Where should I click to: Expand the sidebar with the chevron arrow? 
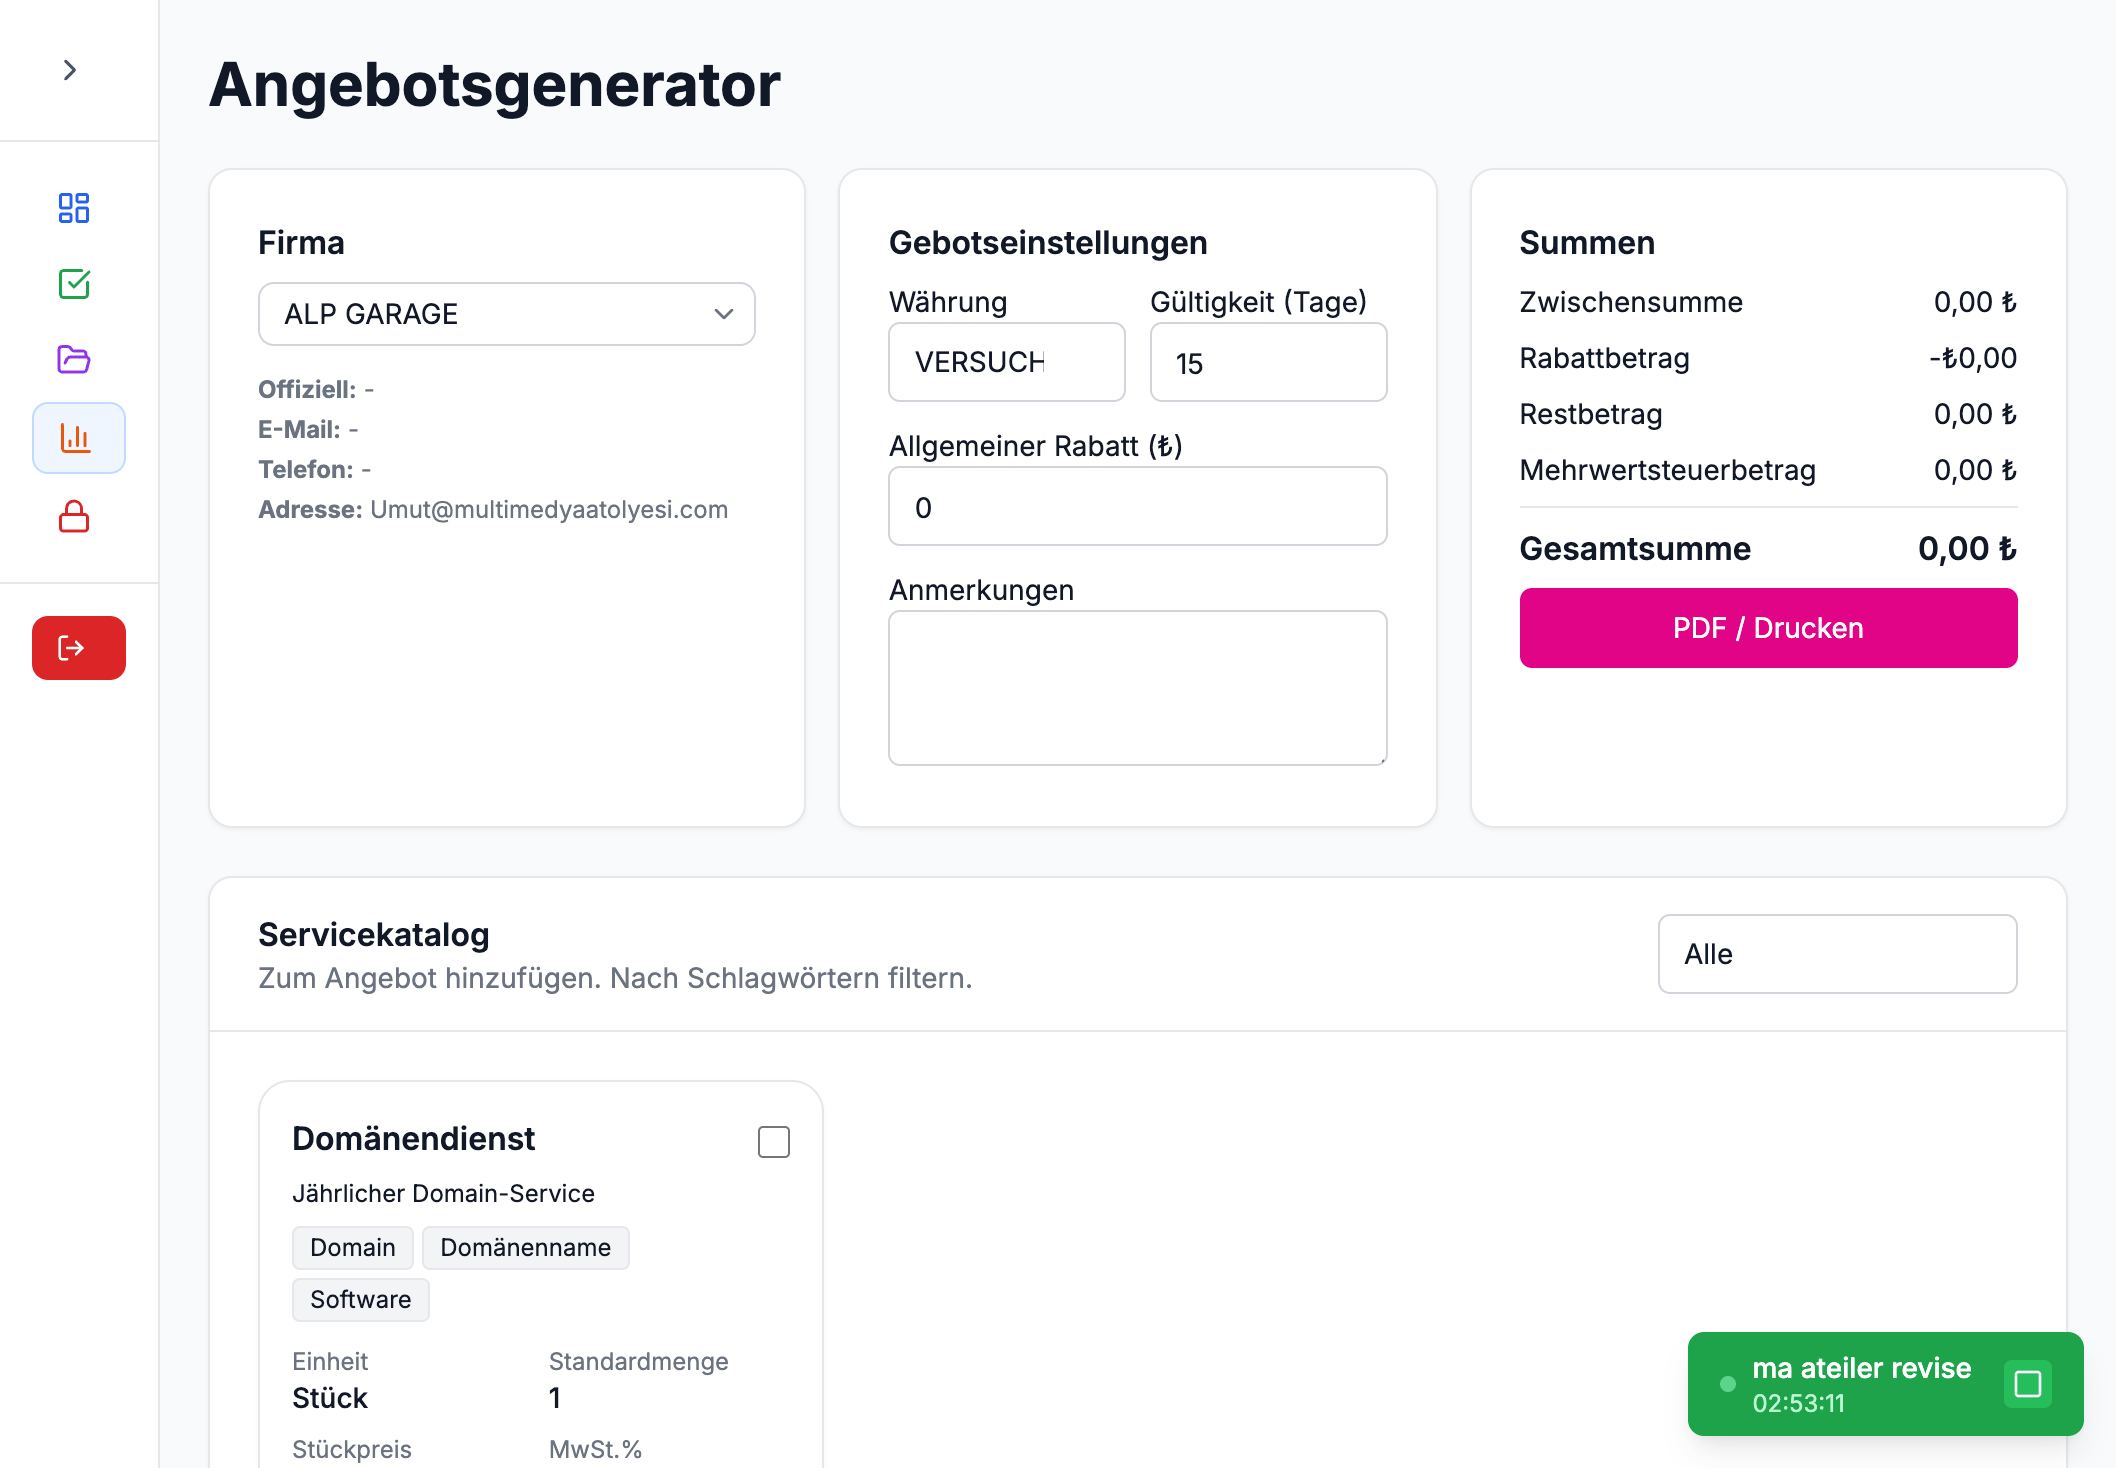70,70
